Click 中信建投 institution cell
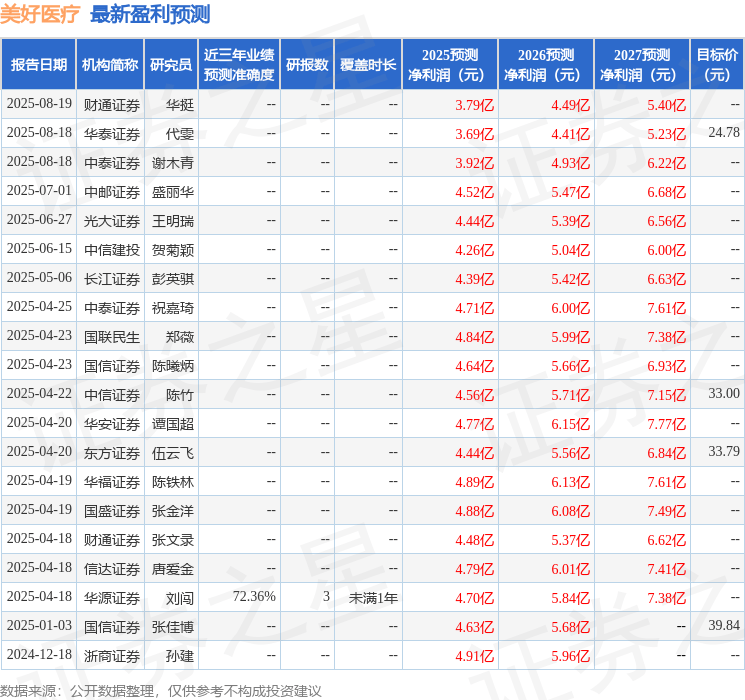This screenshot has width=745, height=700. [112, 249]
